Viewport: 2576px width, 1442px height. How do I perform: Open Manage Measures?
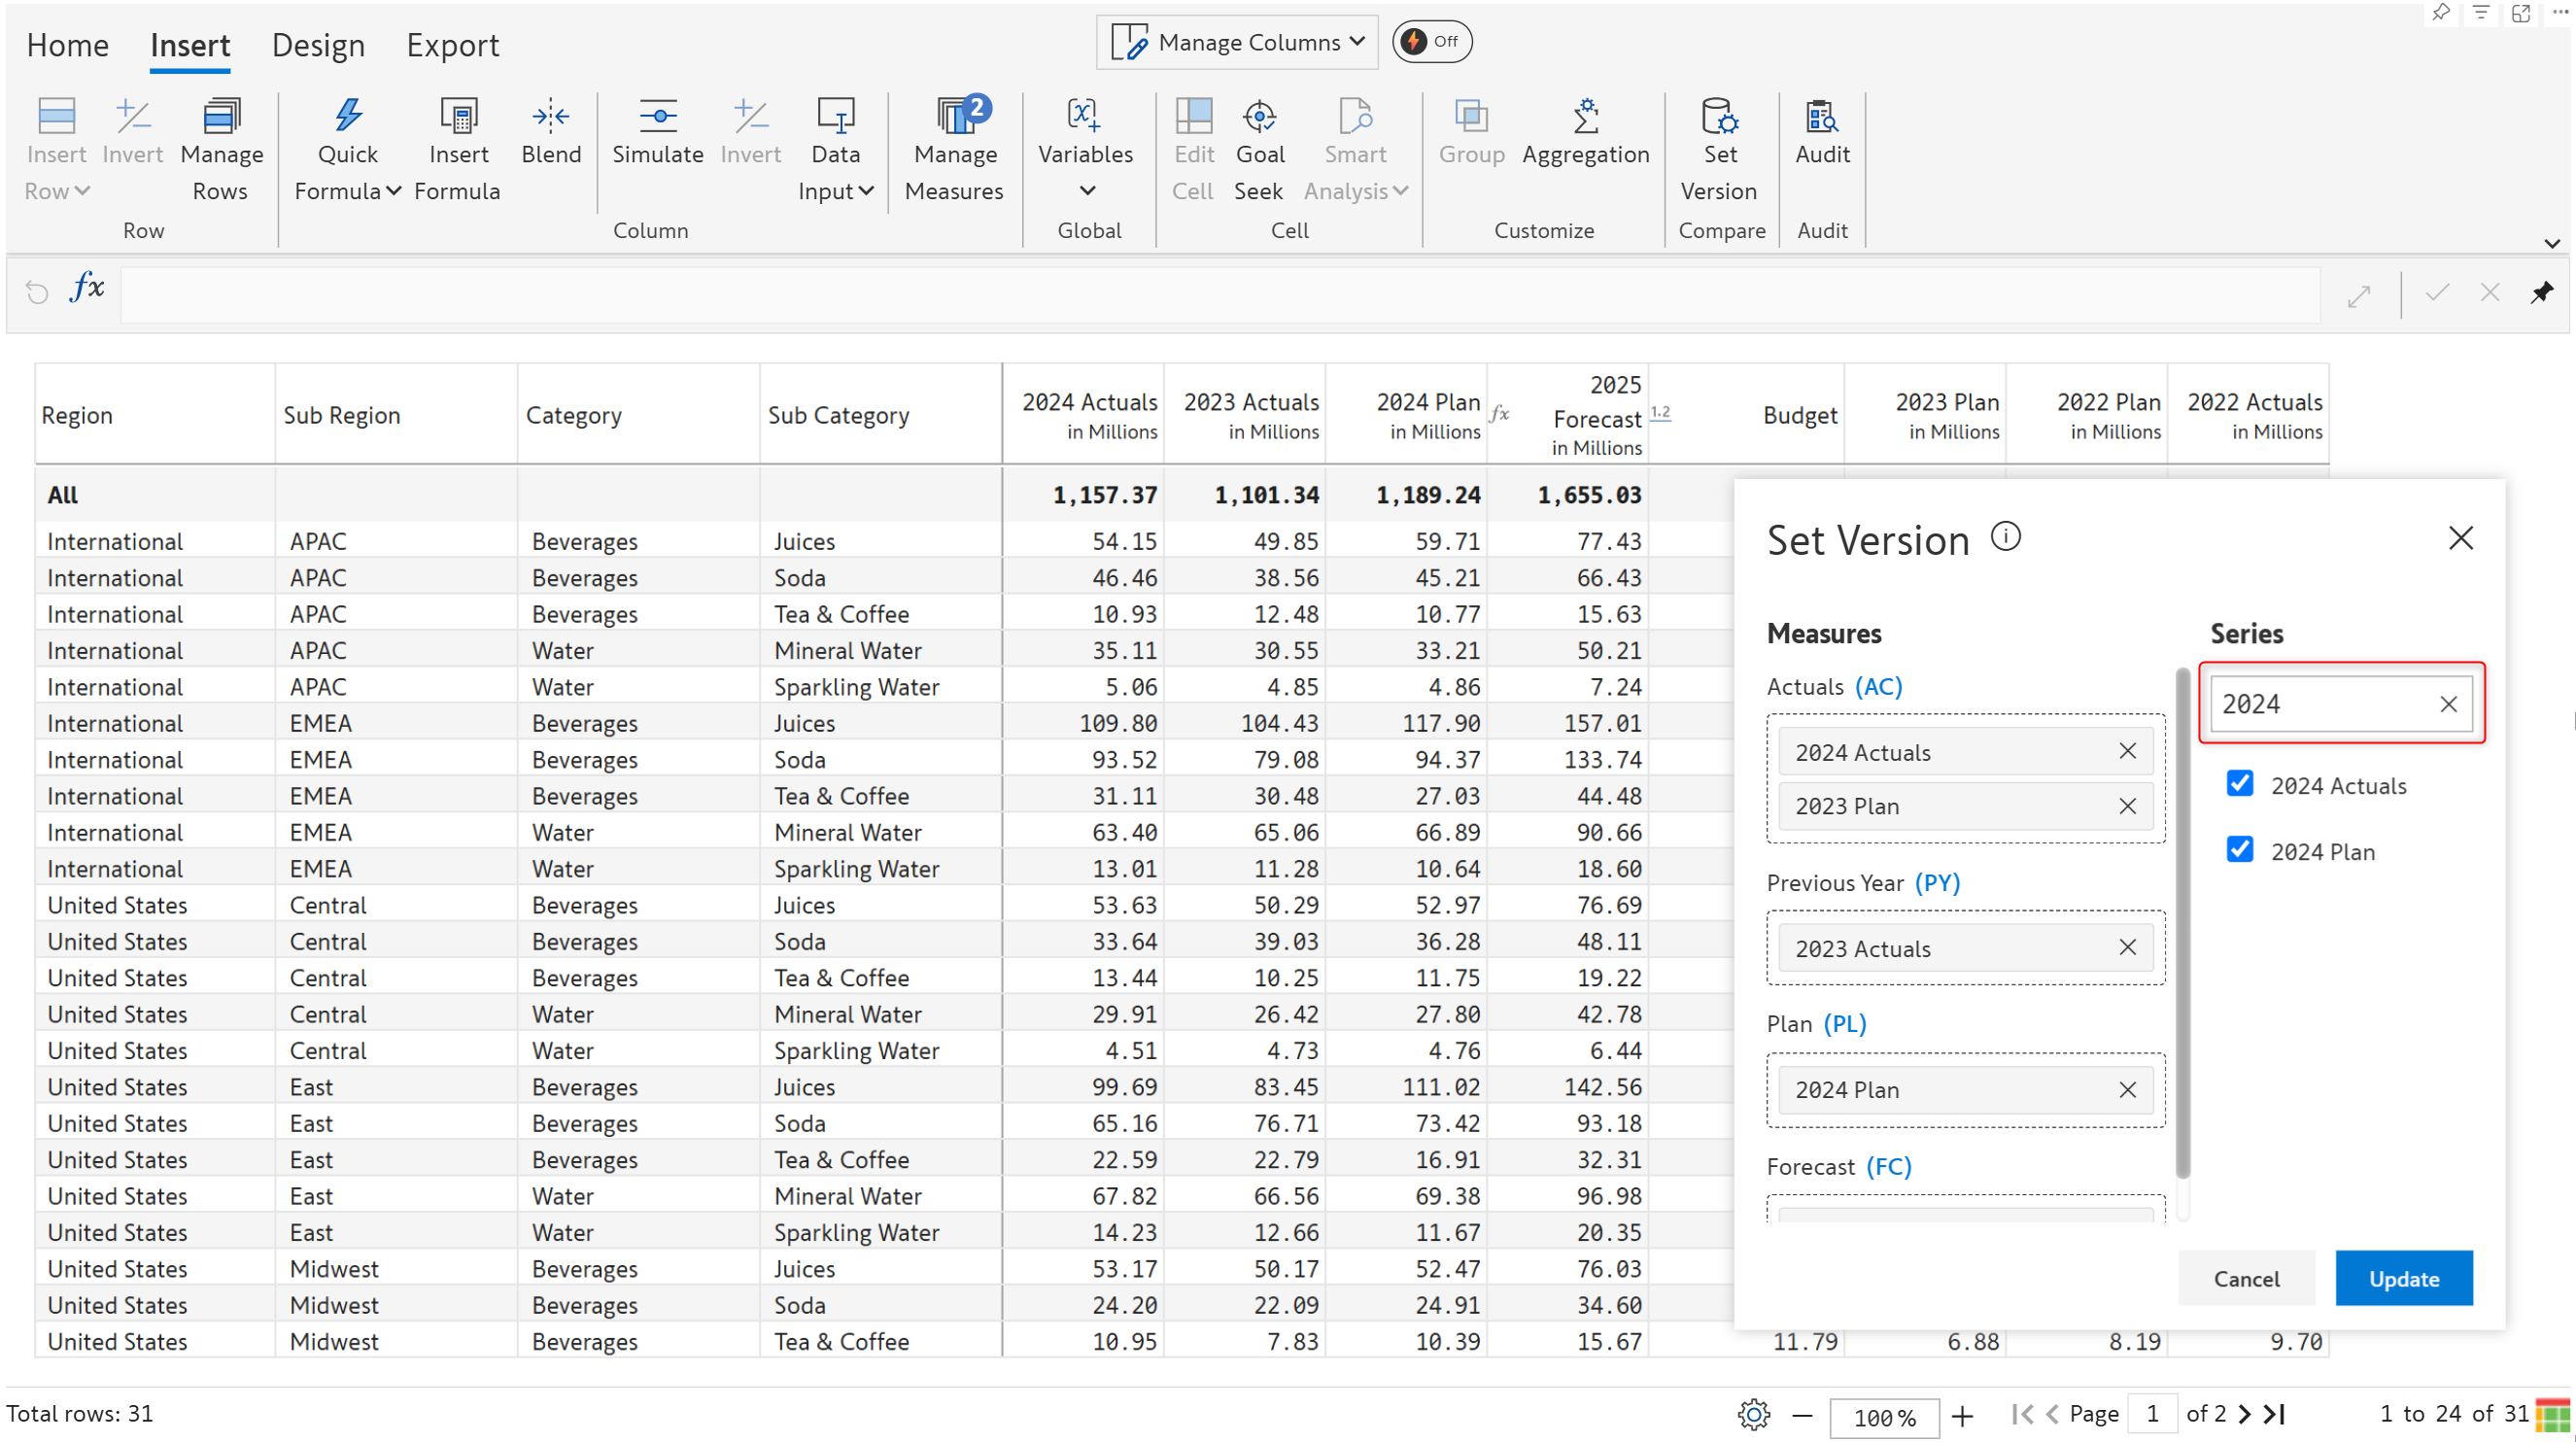955,117
